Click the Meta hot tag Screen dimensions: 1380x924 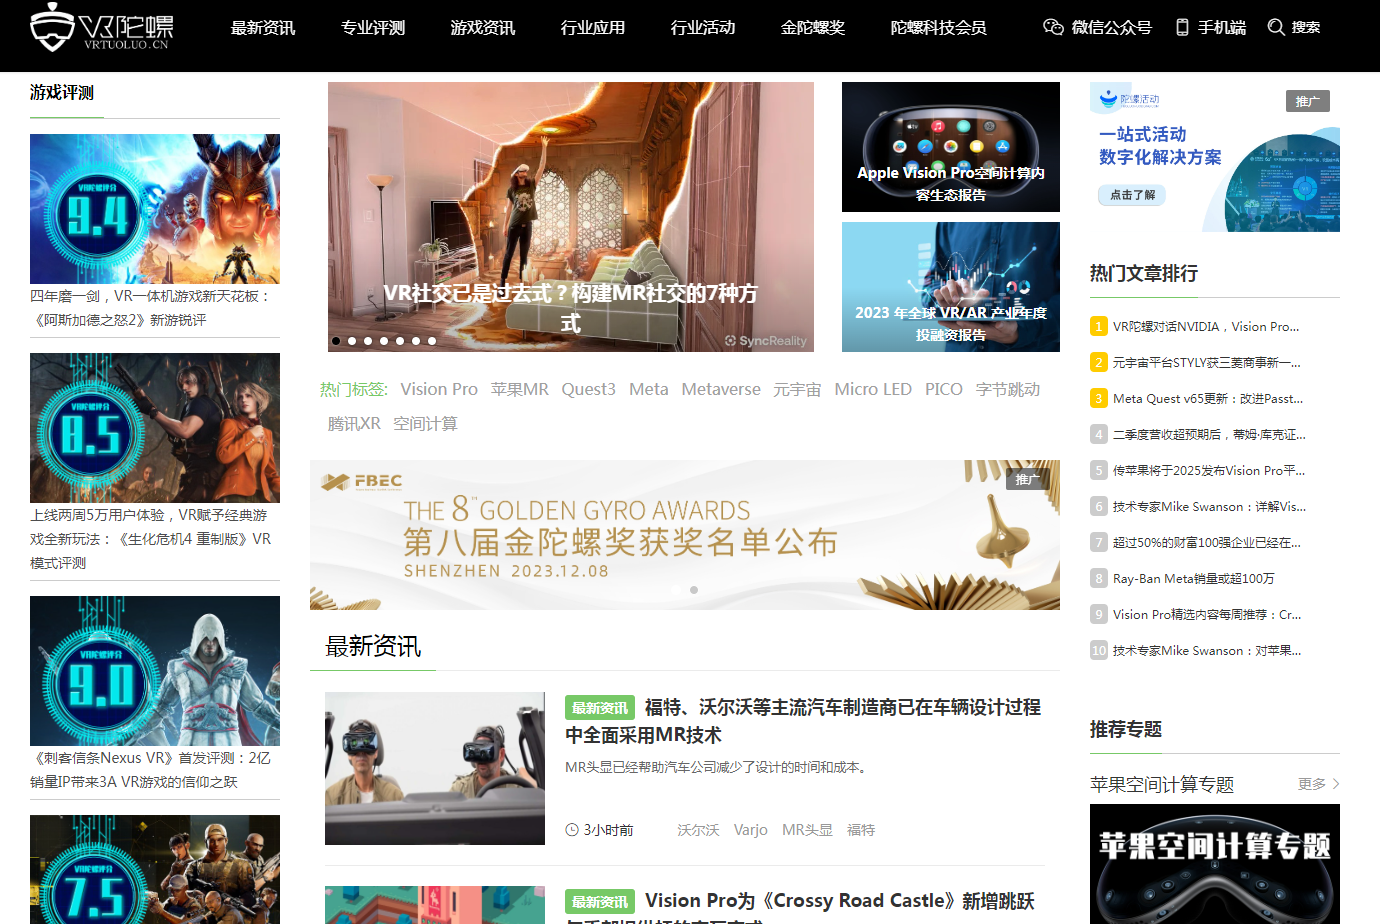coord(648,389)
